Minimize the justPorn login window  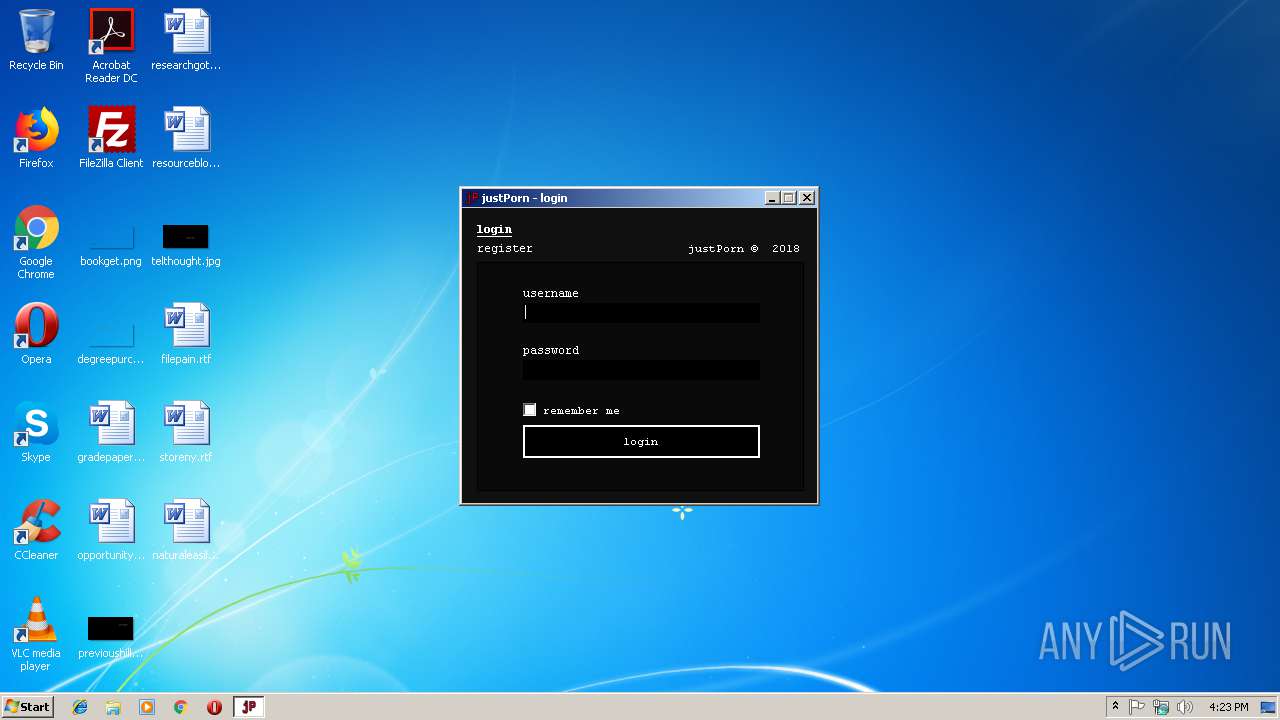(x=772, y=198)
